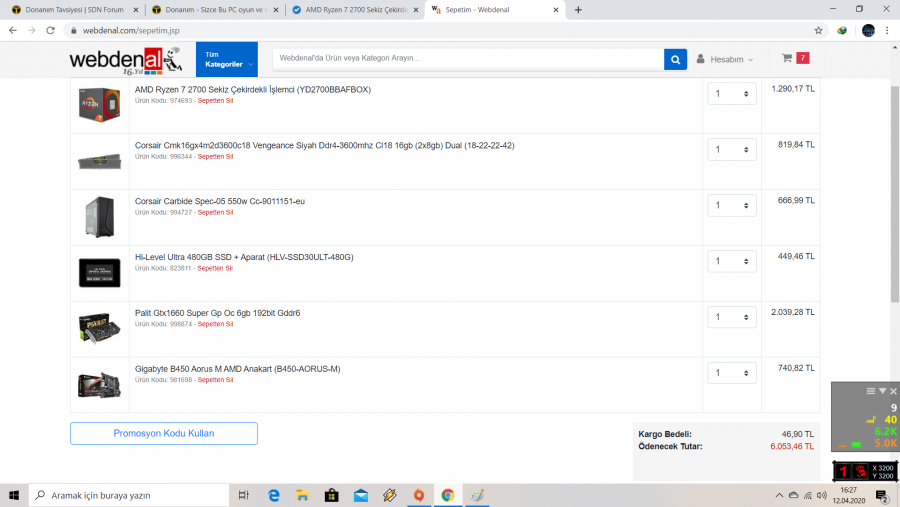Open File Explorer from the taskbar
The width and height of the screenshot is (900, 507).
tap(302, 495)
